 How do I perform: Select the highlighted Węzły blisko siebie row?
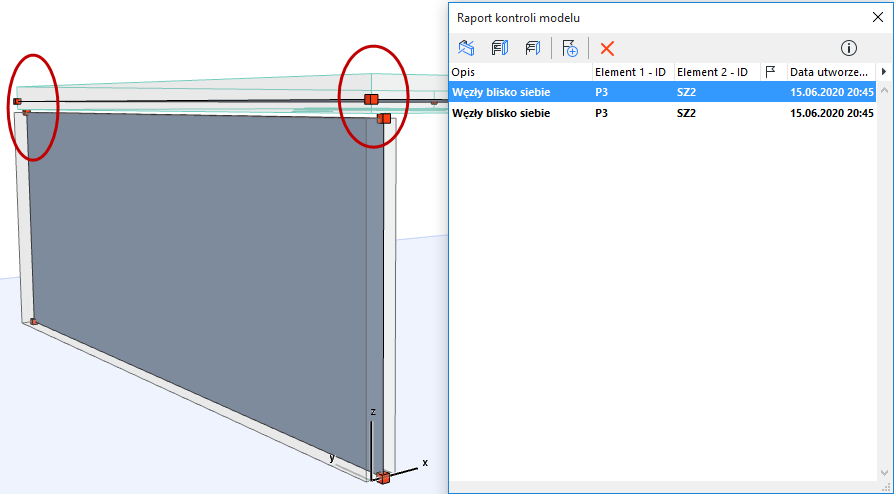point(663,92)
